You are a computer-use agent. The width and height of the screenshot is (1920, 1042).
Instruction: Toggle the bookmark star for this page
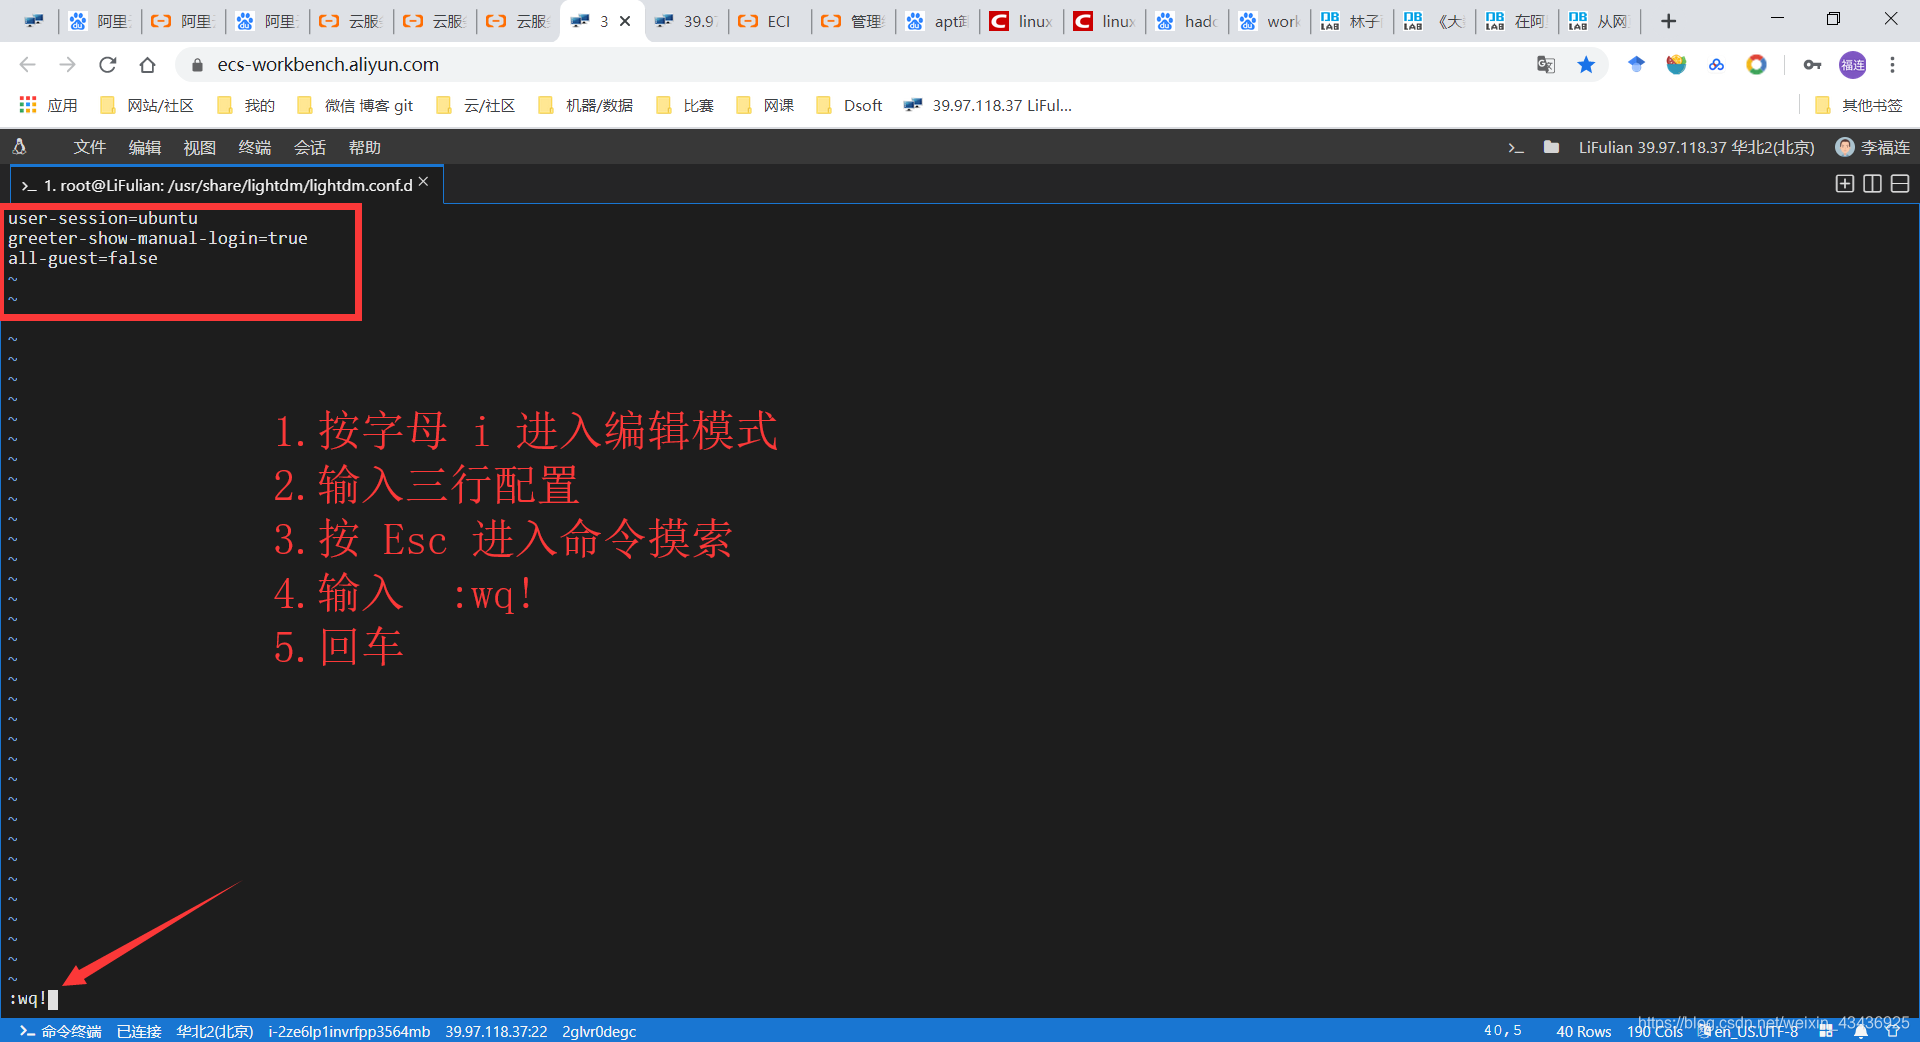(x=1586, y=64)
